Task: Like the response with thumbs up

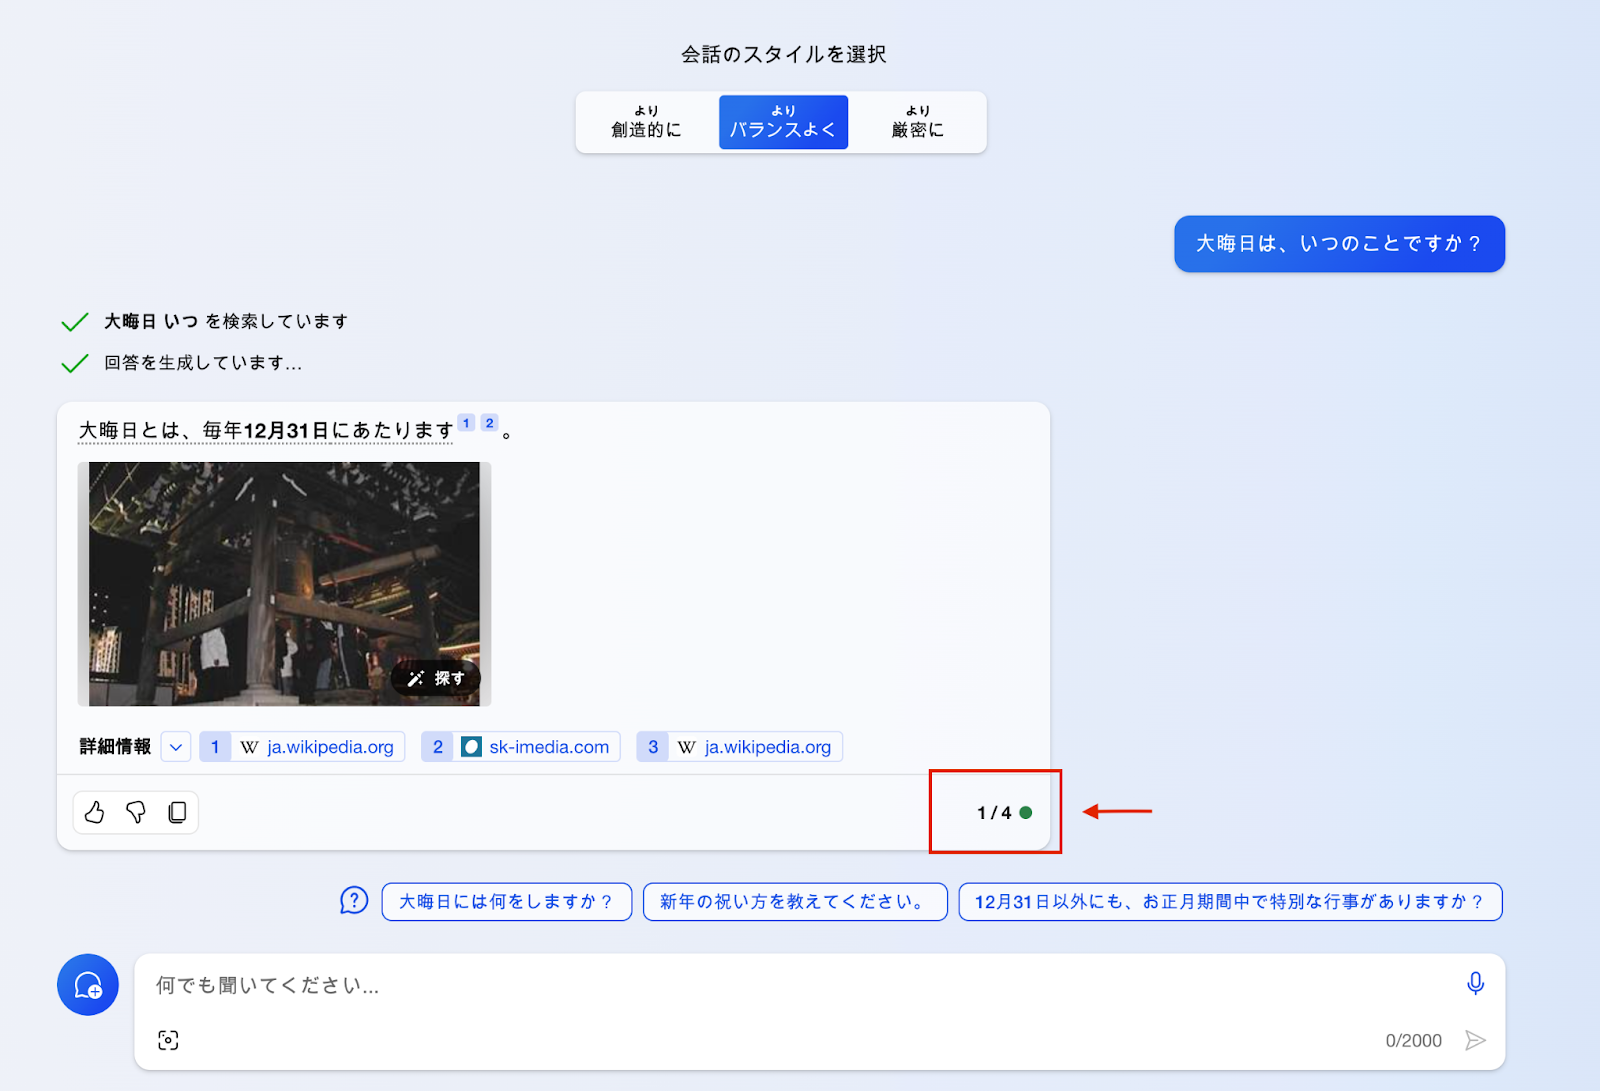Action: (x=95, y=812)
